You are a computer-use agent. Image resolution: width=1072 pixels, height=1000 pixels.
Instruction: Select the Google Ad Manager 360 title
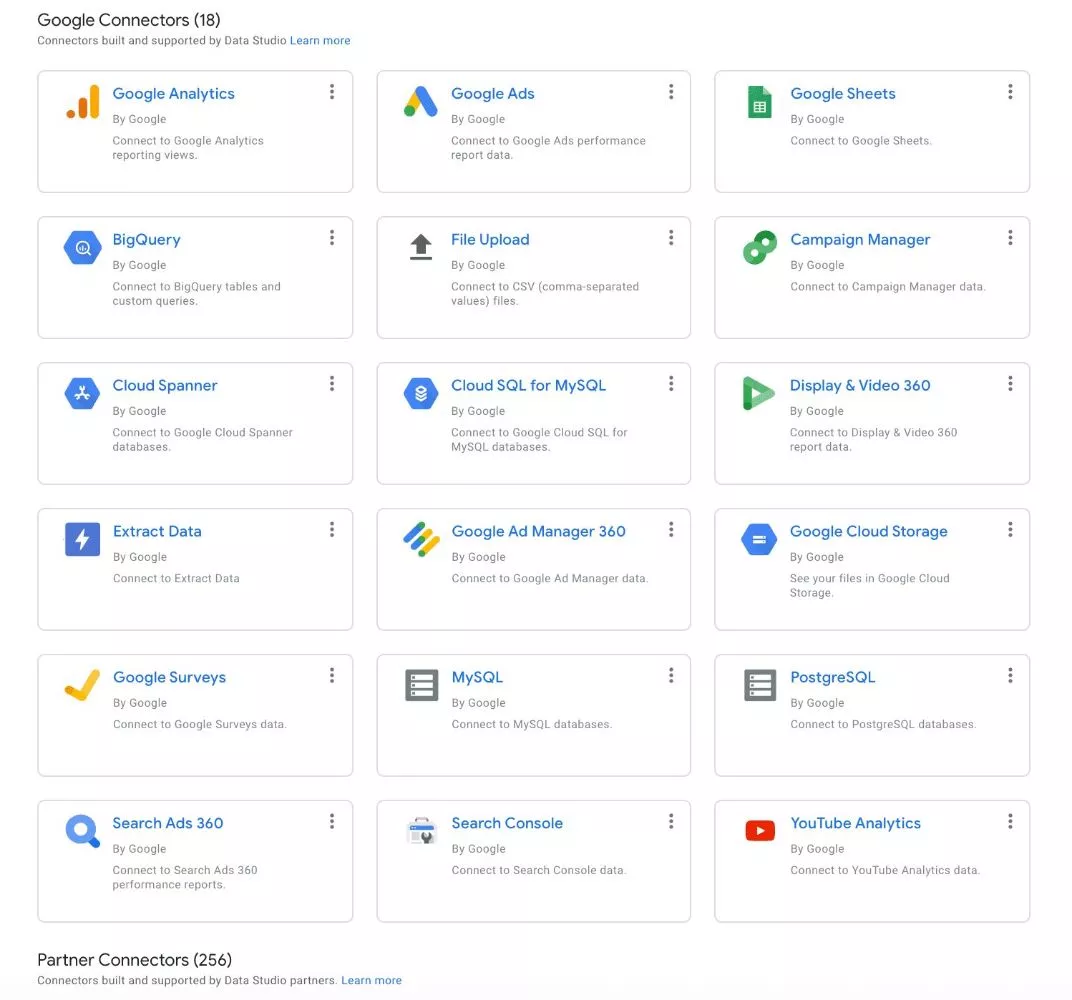tap(539, 531)
